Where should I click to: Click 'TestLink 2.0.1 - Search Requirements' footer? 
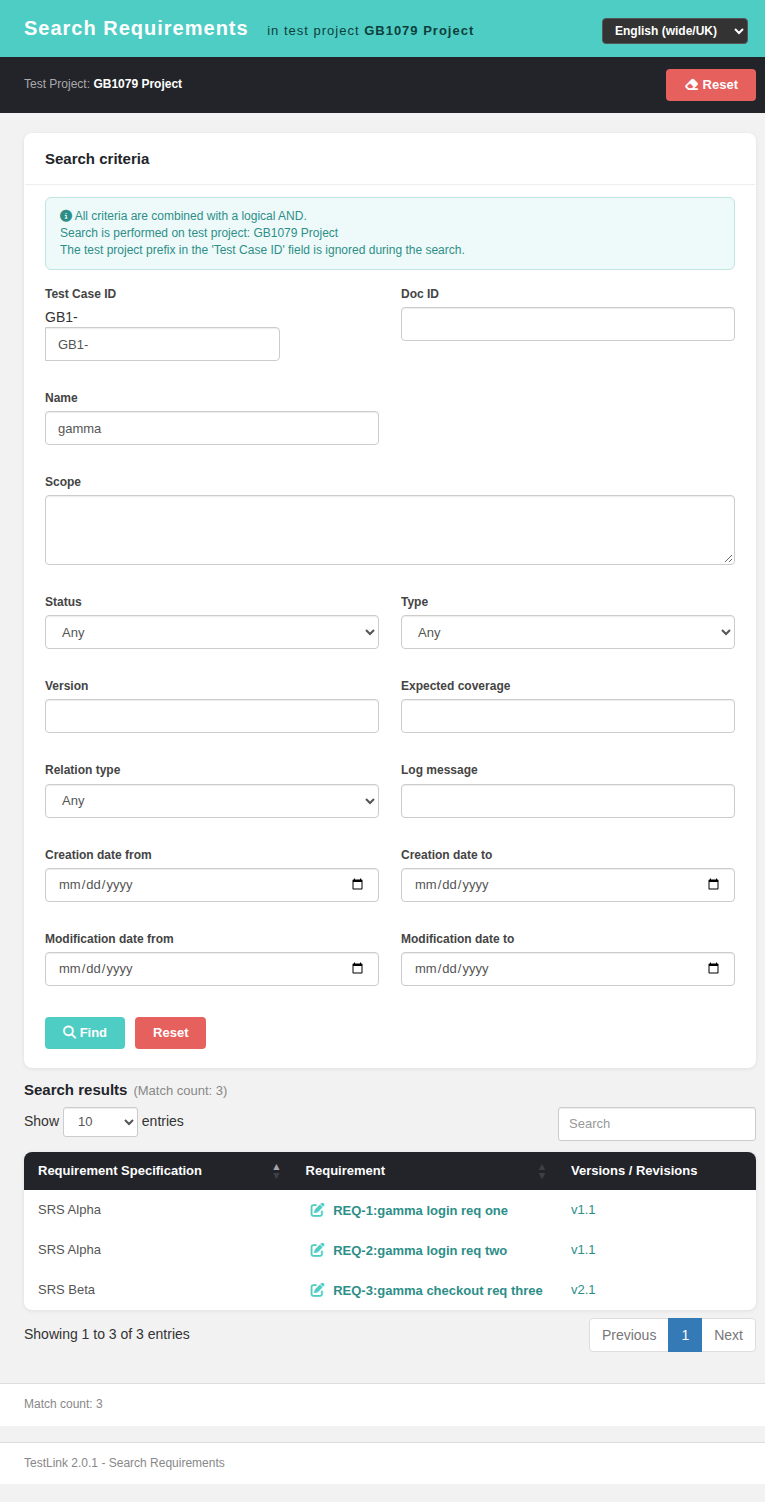(x=124, y=1463)
